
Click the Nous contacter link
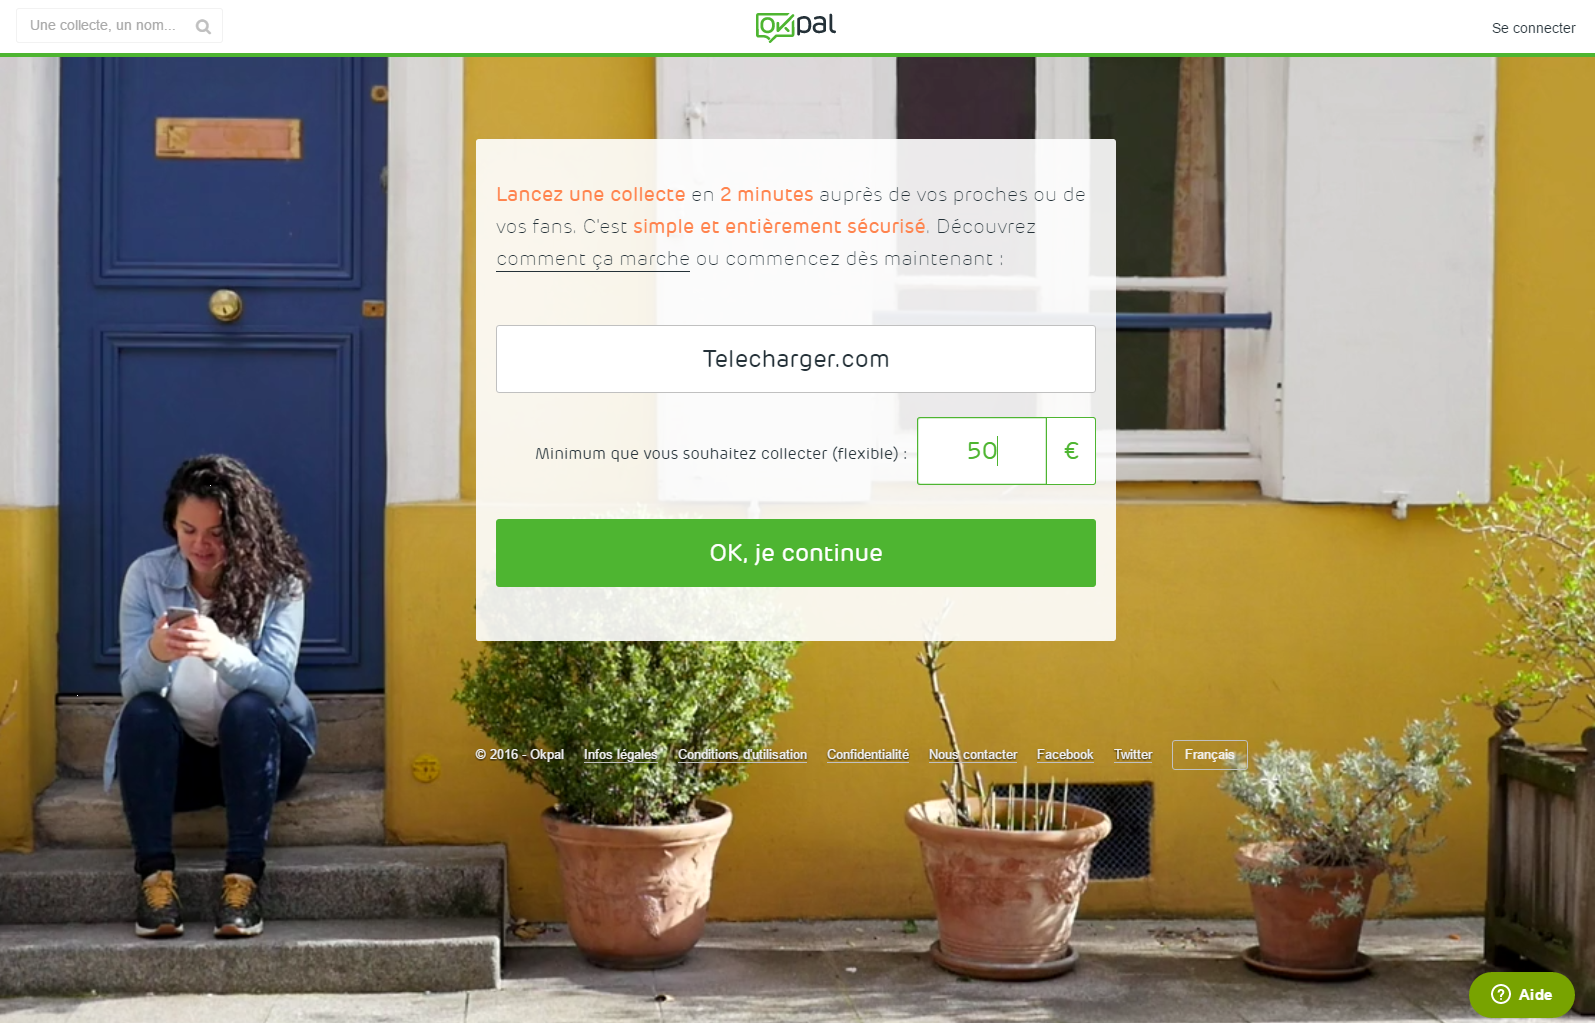point(973,755)
